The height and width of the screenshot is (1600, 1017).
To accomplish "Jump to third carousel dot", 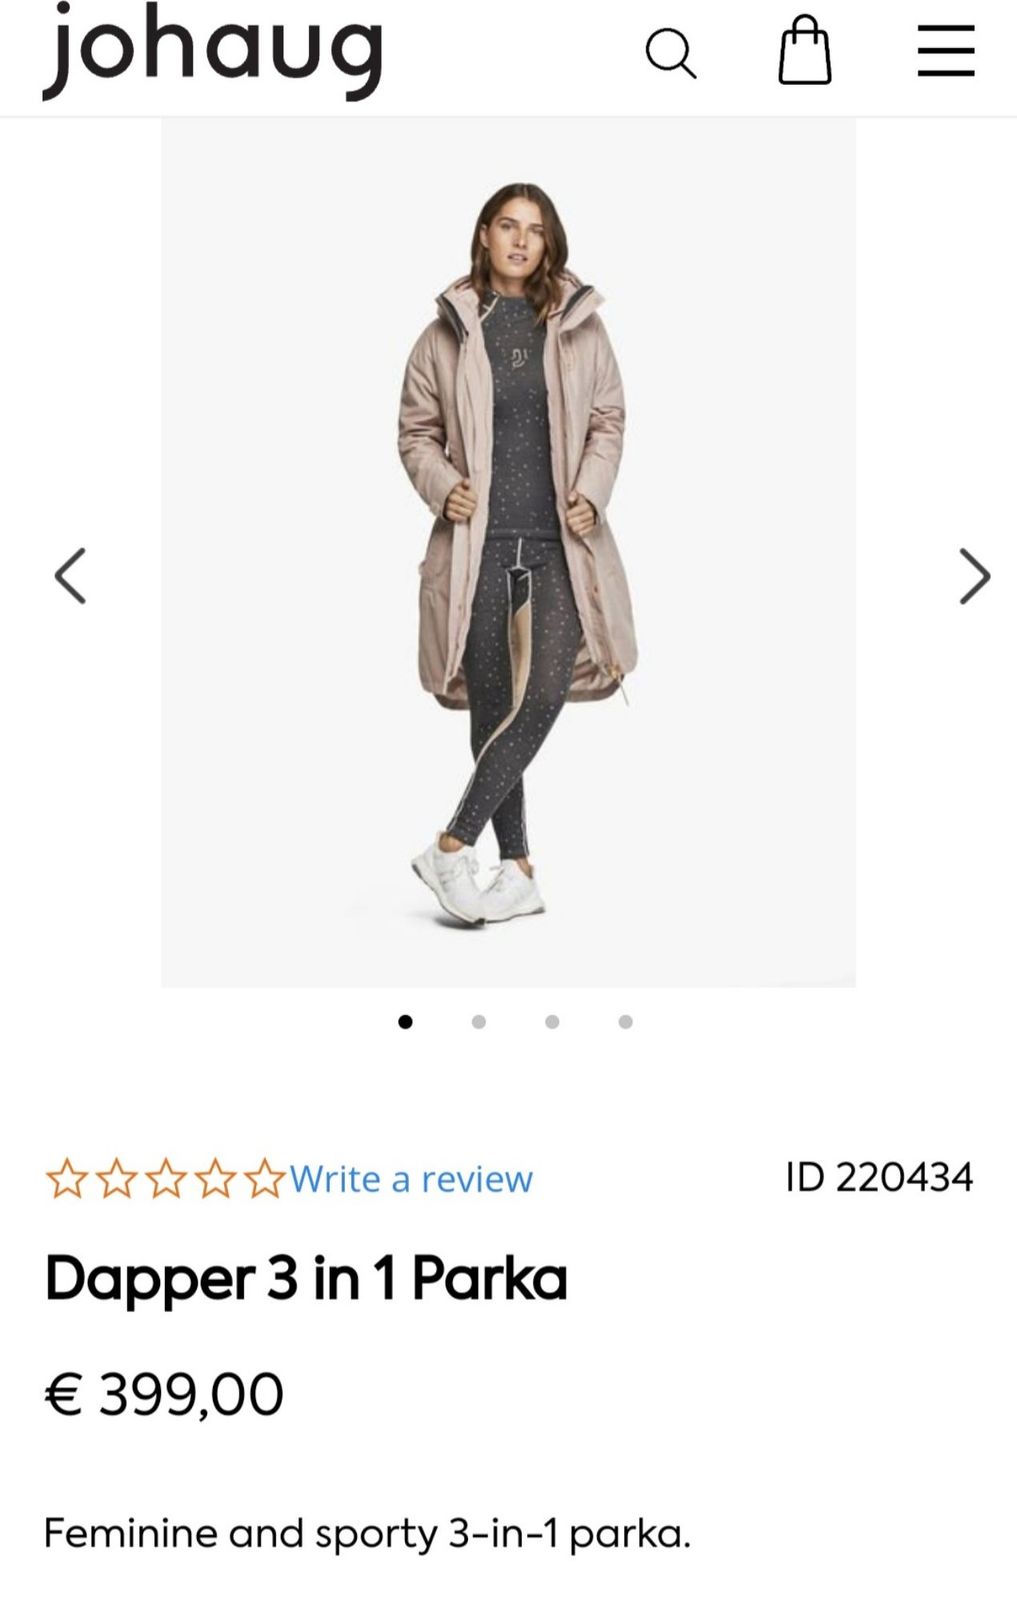I will tap(552, 1021).
